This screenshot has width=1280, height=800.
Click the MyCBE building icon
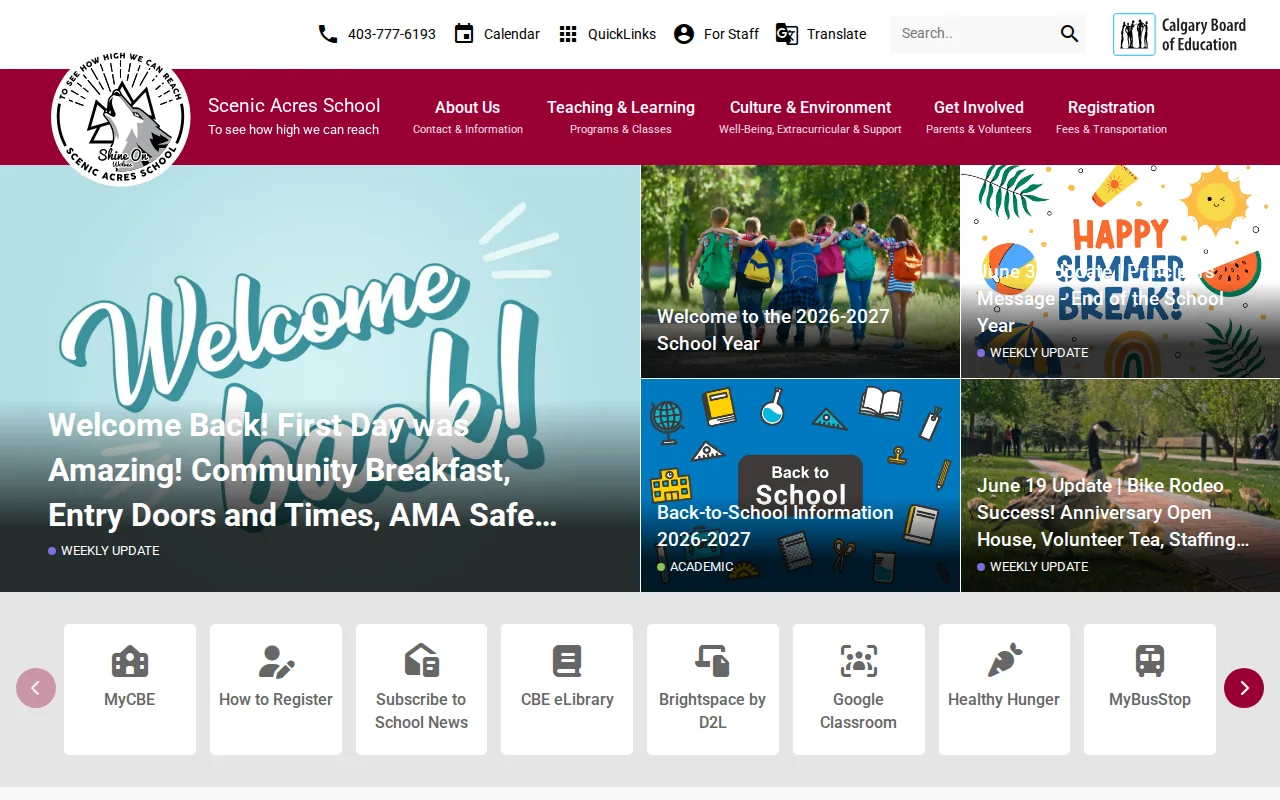click(130, 661)
